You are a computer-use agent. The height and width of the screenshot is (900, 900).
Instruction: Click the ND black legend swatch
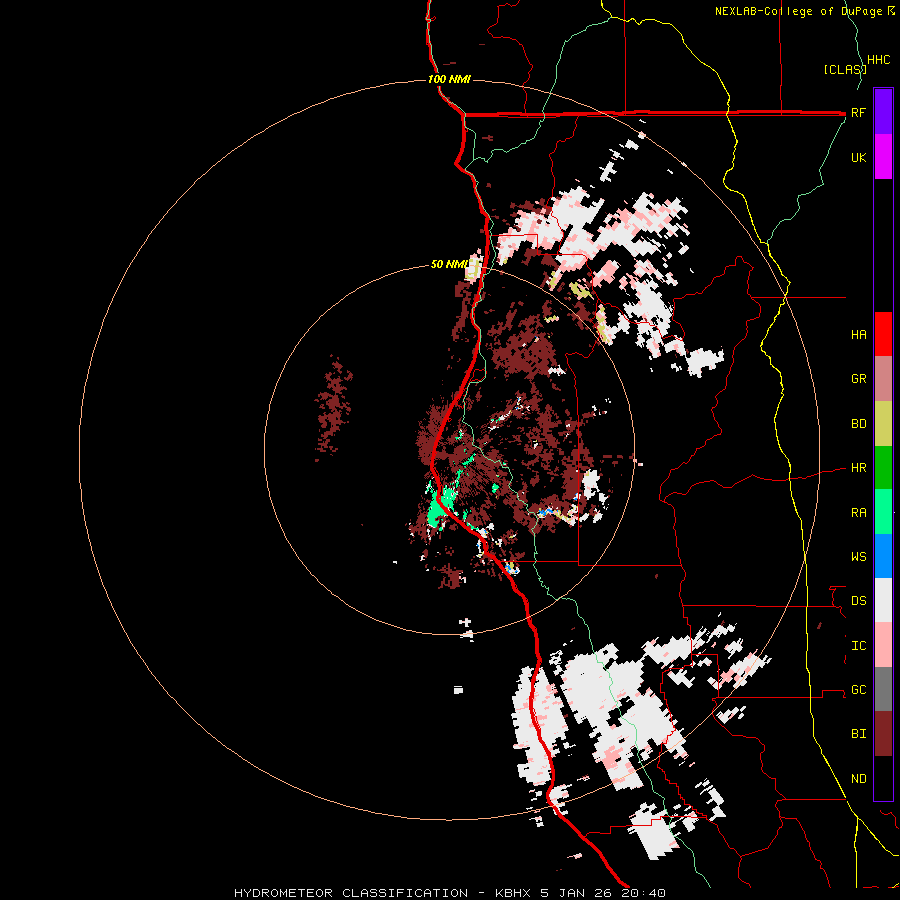click(x=883, y=778)
